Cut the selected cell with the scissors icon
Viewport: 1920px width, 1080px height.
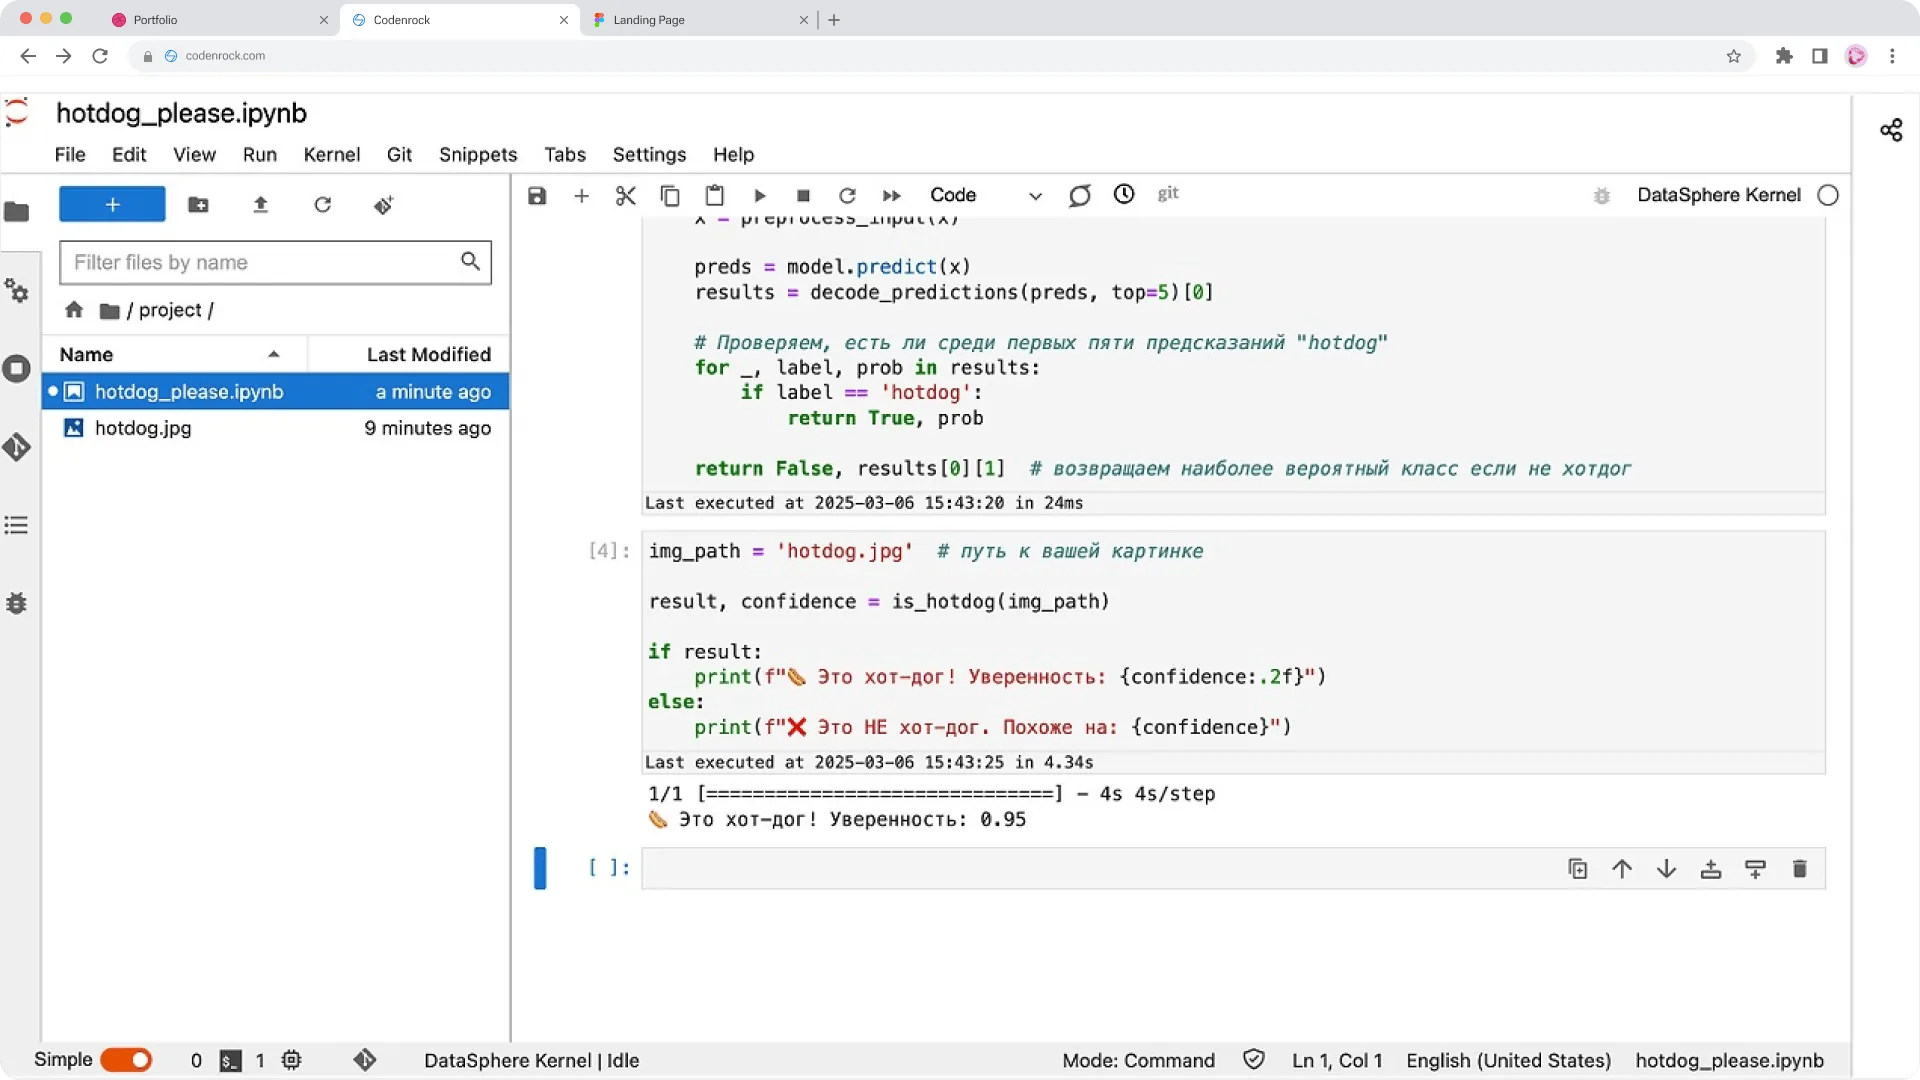click(626, 196)
